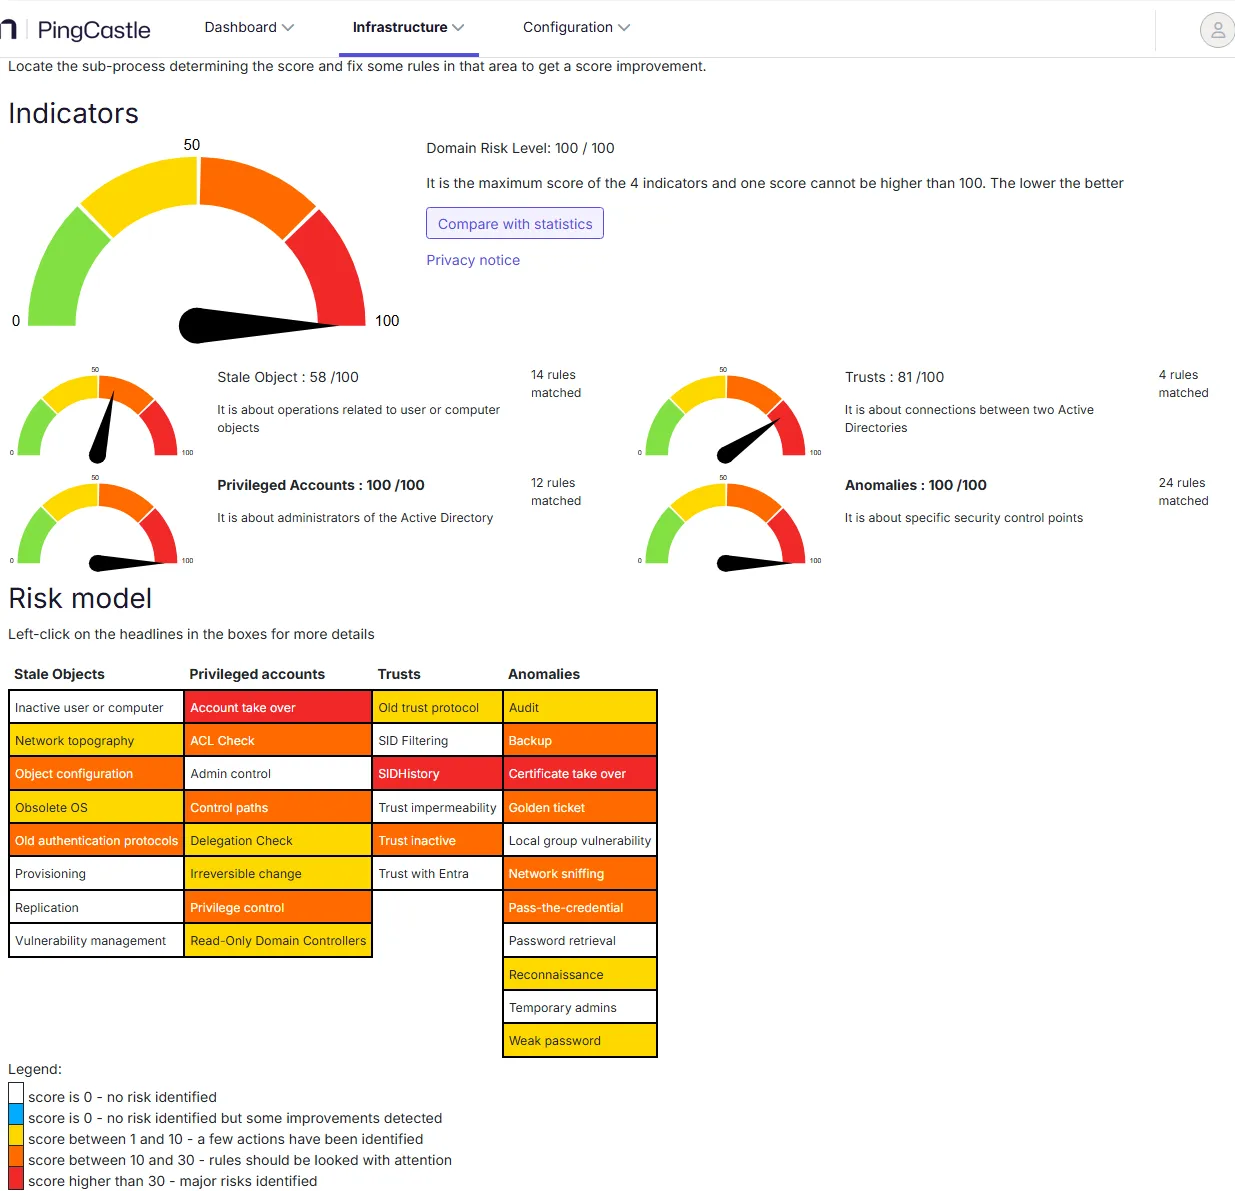1235x1191 pixels.
Task: Click the blue legend color swatch
Action: tap(16, 1115)
